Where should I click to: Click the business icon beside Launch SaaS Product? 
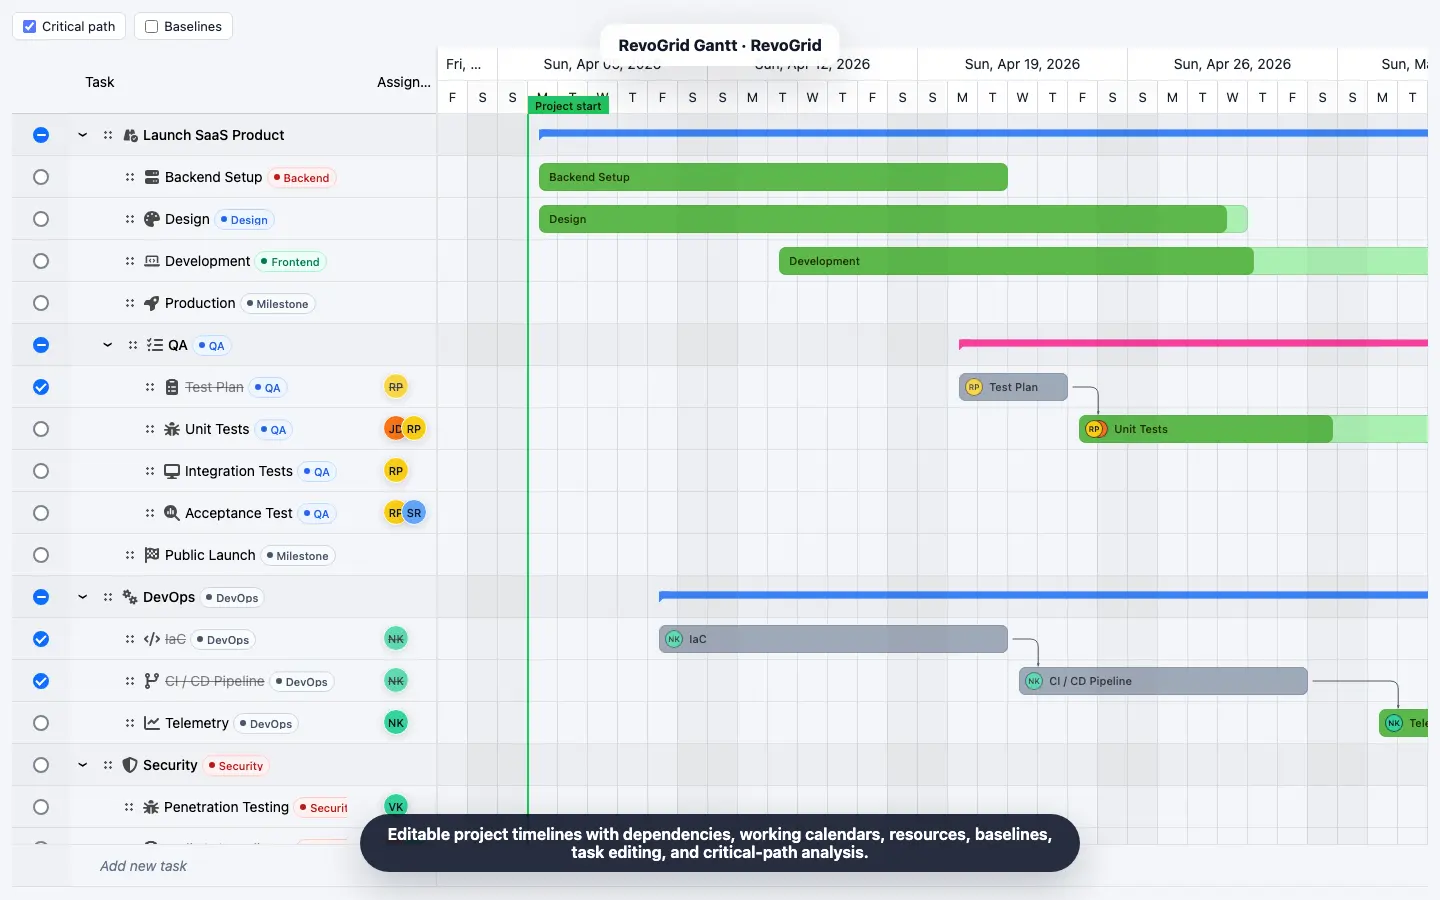pos(130,135)
